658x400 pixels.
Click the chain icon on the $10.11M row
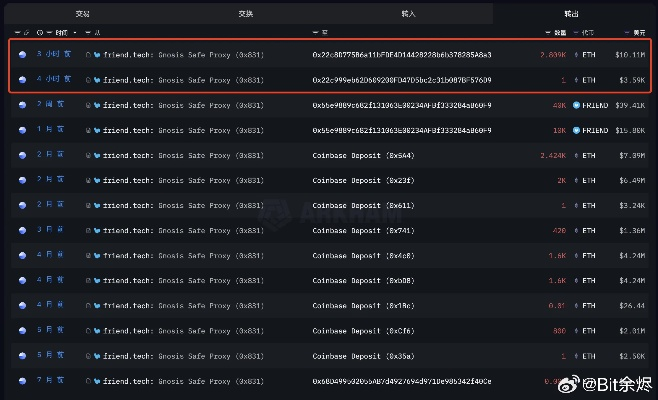22,54
